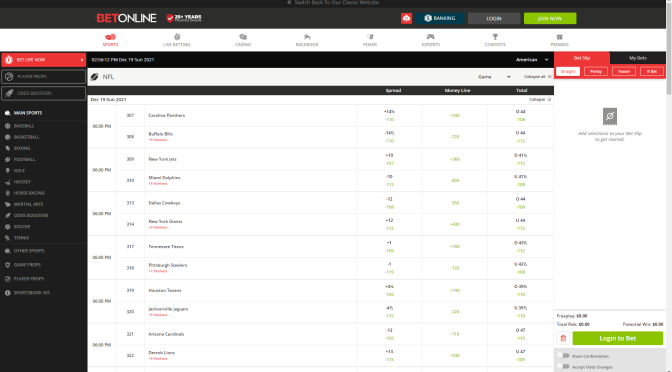Switch to the My Bets tab
Viewport: 672px width, 372px height.
(638, 58)
